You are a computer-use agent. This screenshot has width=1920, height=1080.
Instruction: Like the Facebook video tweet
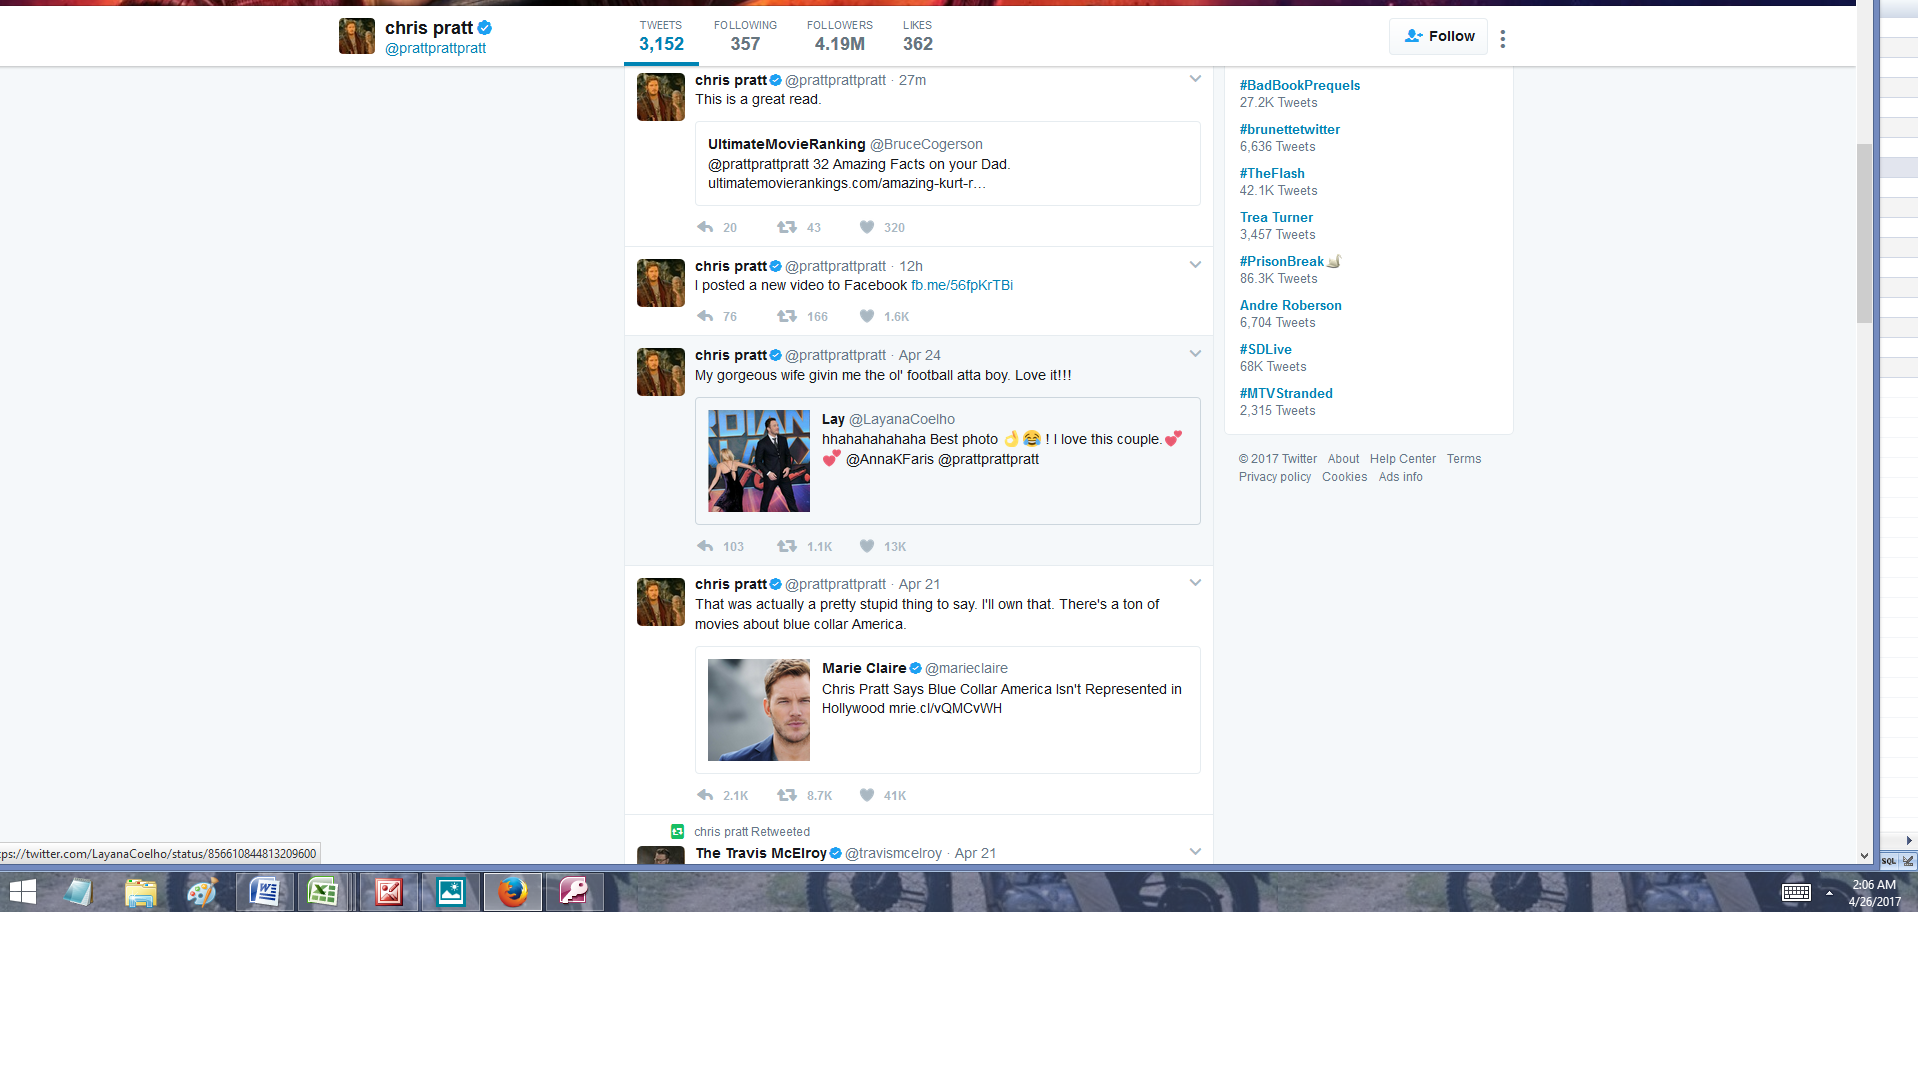coord(867,317)
